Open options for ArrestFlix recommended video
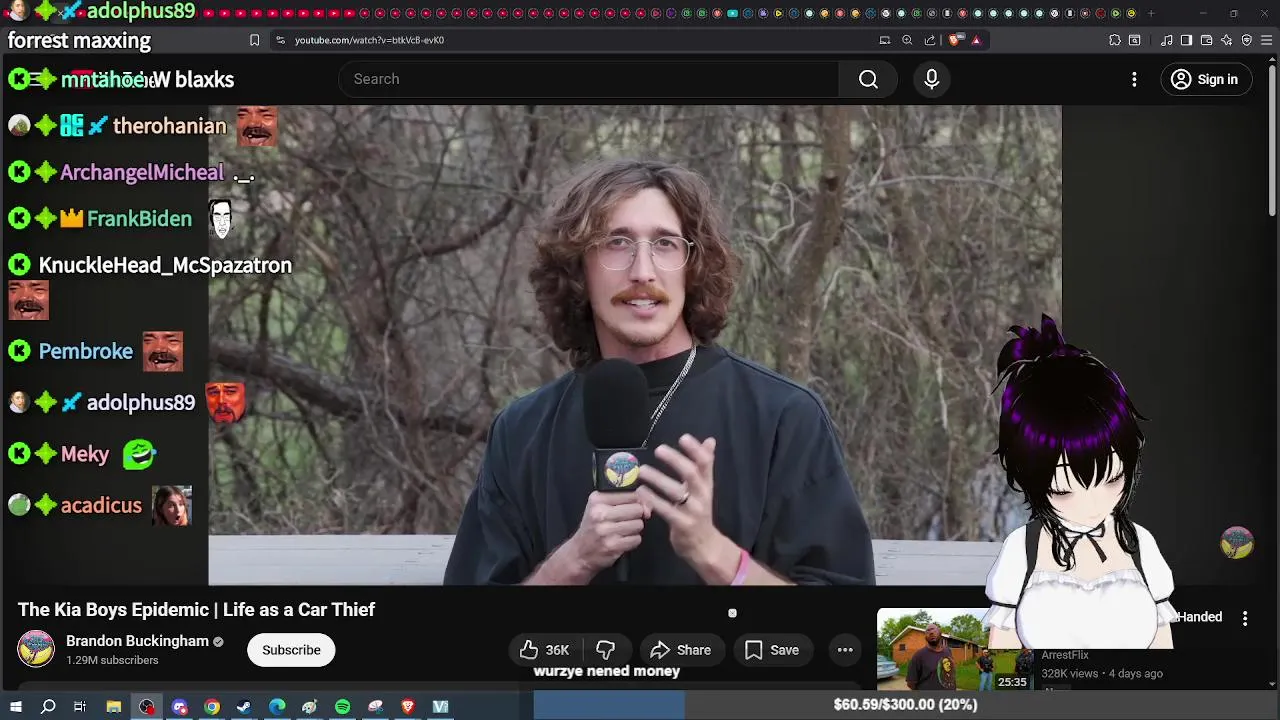This screenshot has height=720, width=1280. click(x=1245, y=619)
